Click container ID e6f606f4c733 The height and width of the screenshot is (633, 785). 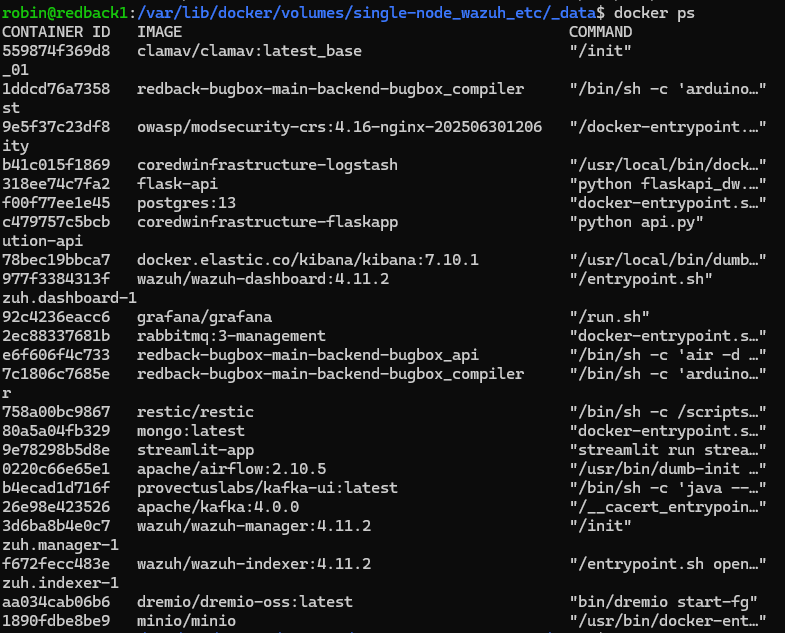(56, 356)
